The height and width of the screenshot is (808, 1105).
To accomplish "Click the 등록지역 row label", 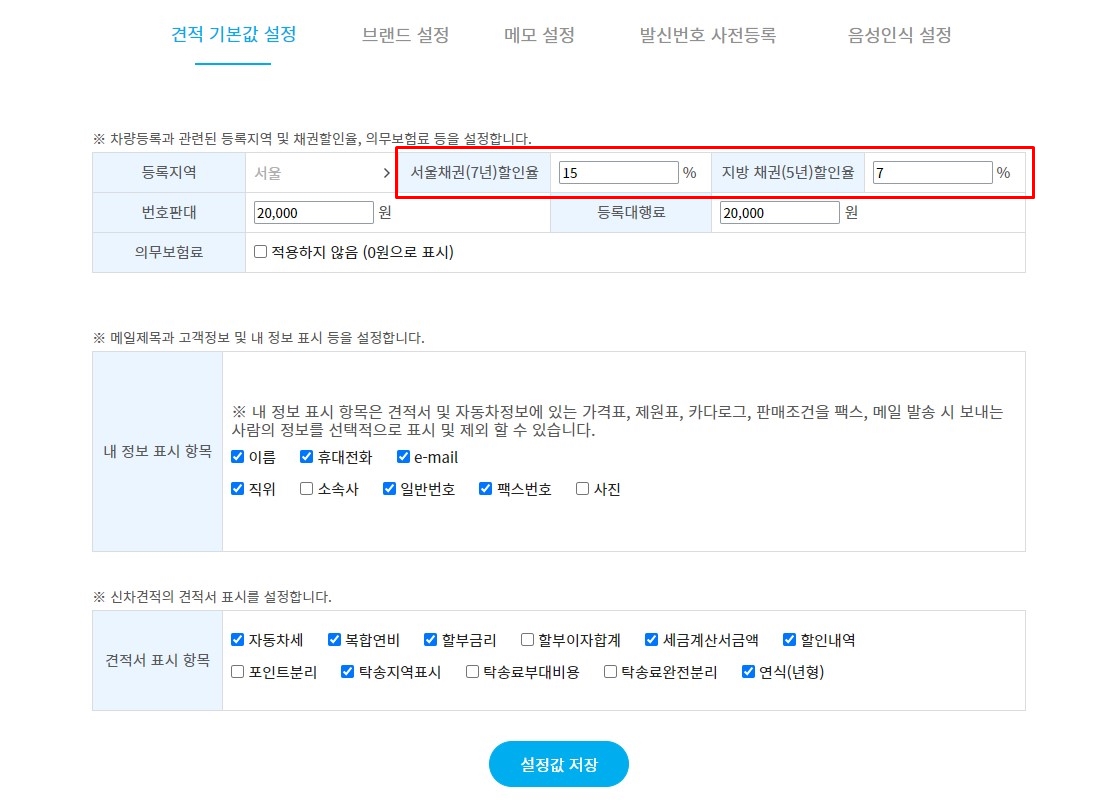I will point(169,172).
